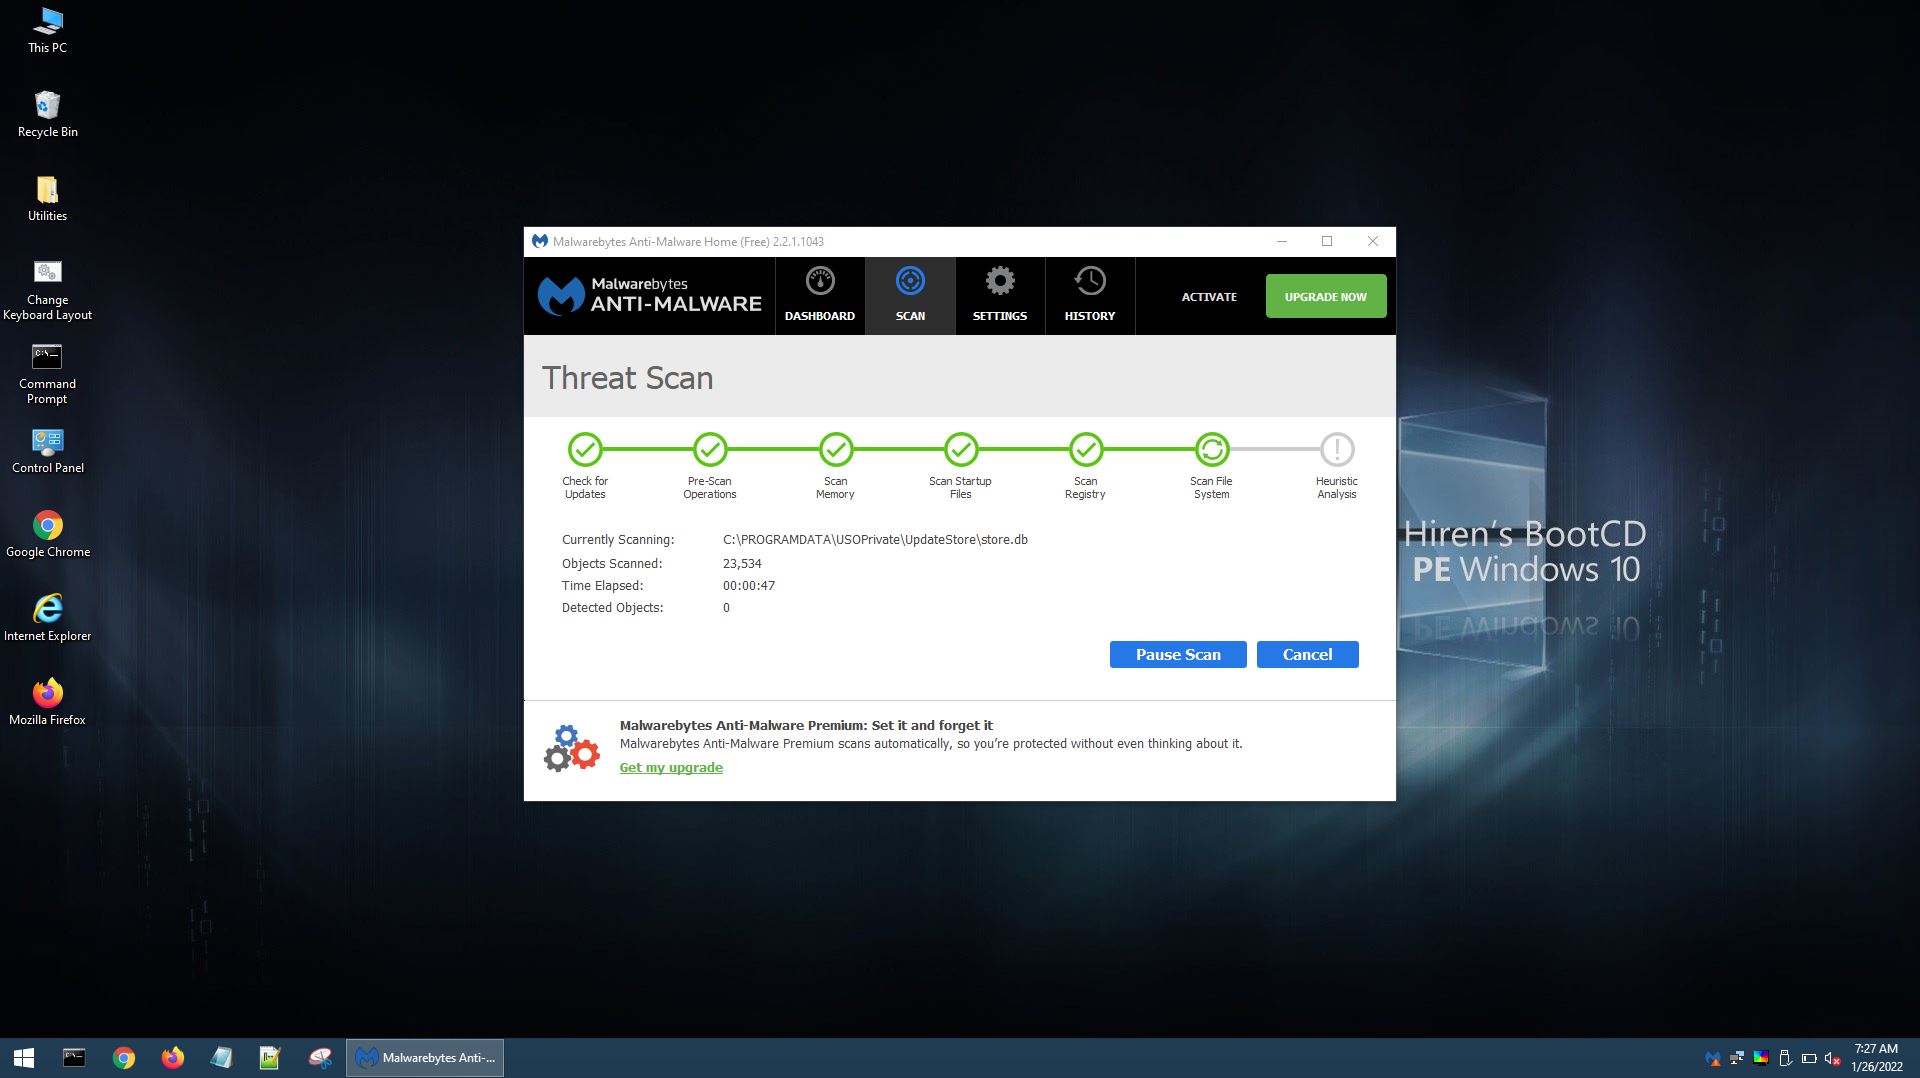The height and width of the screenshot is (1078, 1920).
Task: Click the colorful display tray icon
Action: (1761, 1058)
